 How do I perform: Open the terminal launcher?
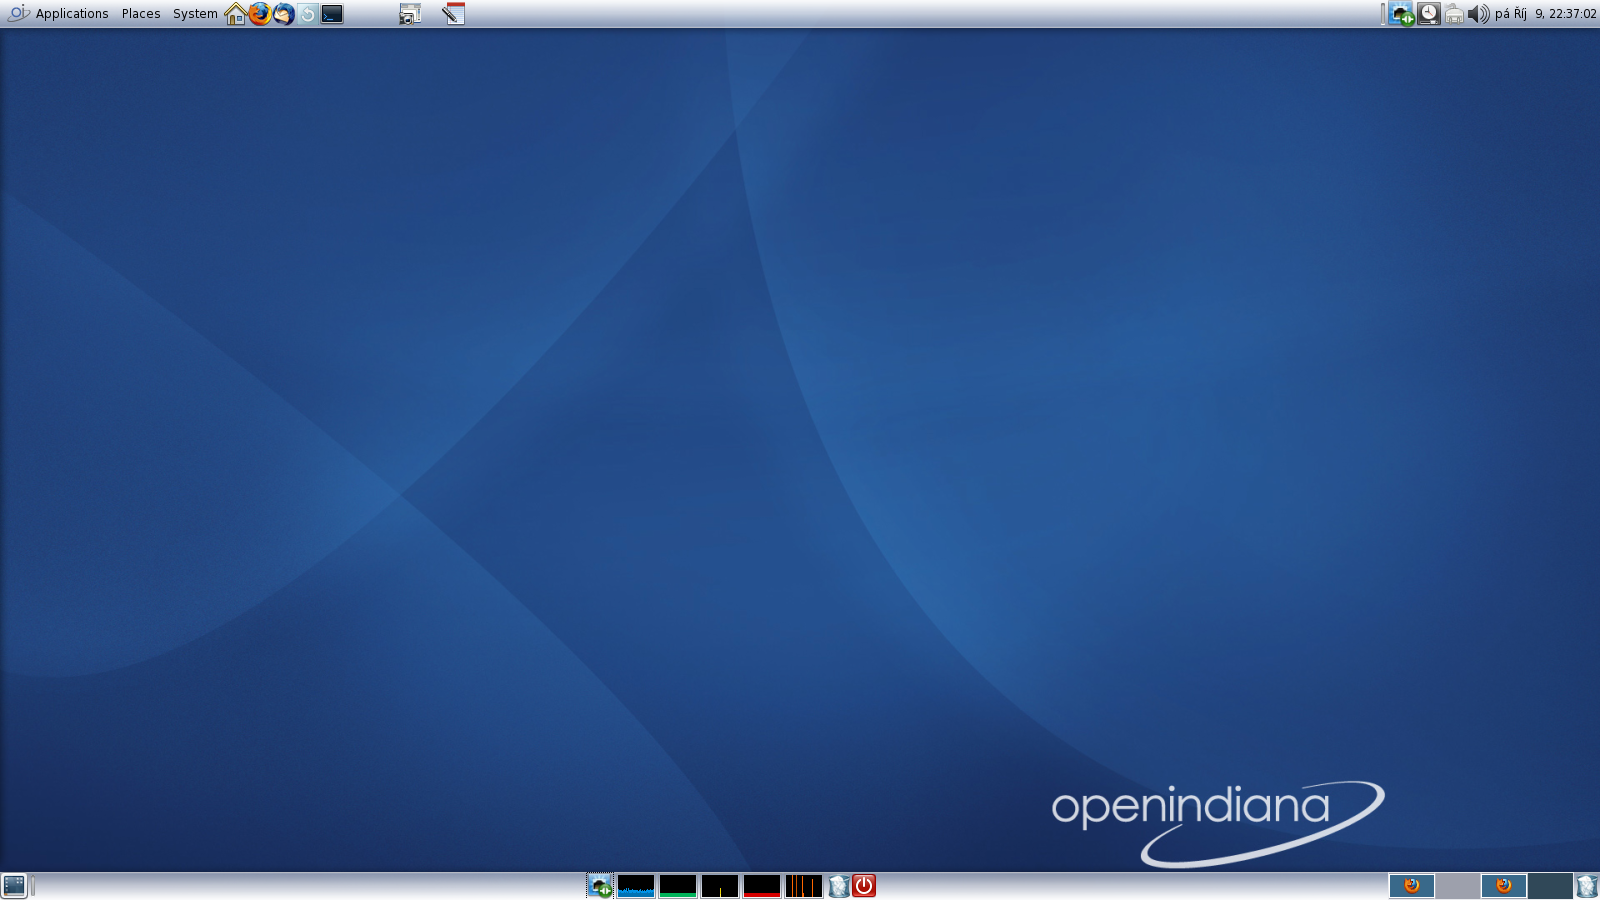[332, 14]
